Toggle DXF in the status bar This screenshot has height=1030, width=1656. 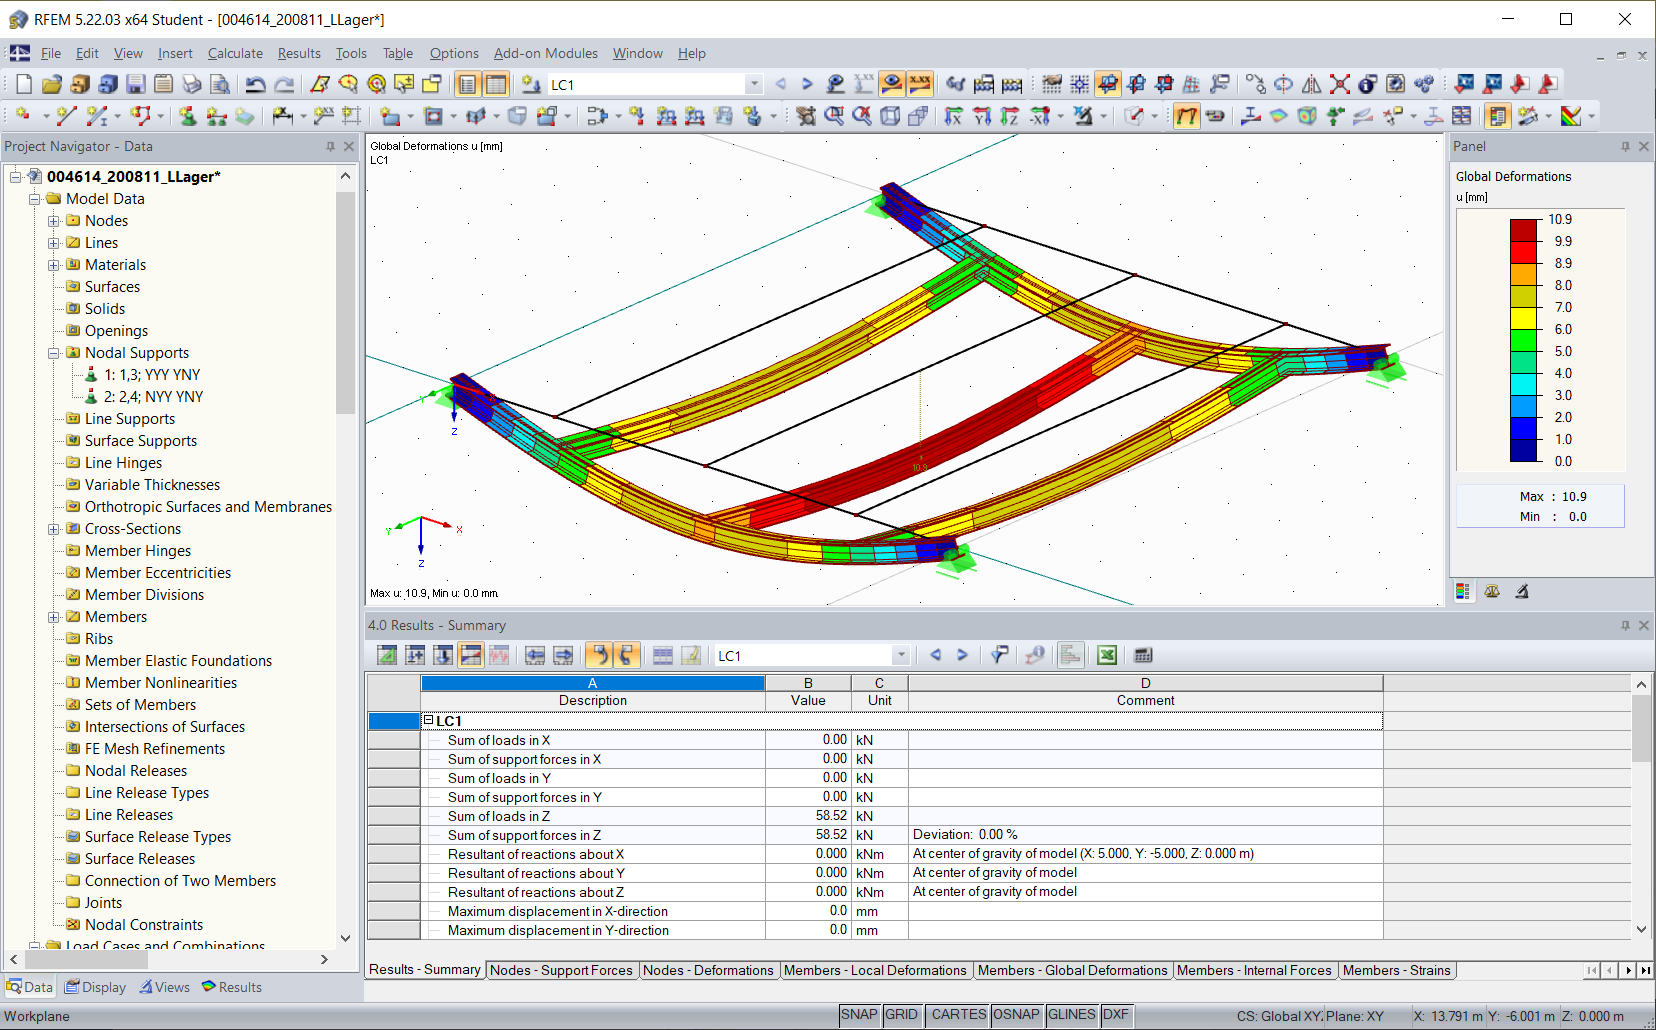1116,1015
